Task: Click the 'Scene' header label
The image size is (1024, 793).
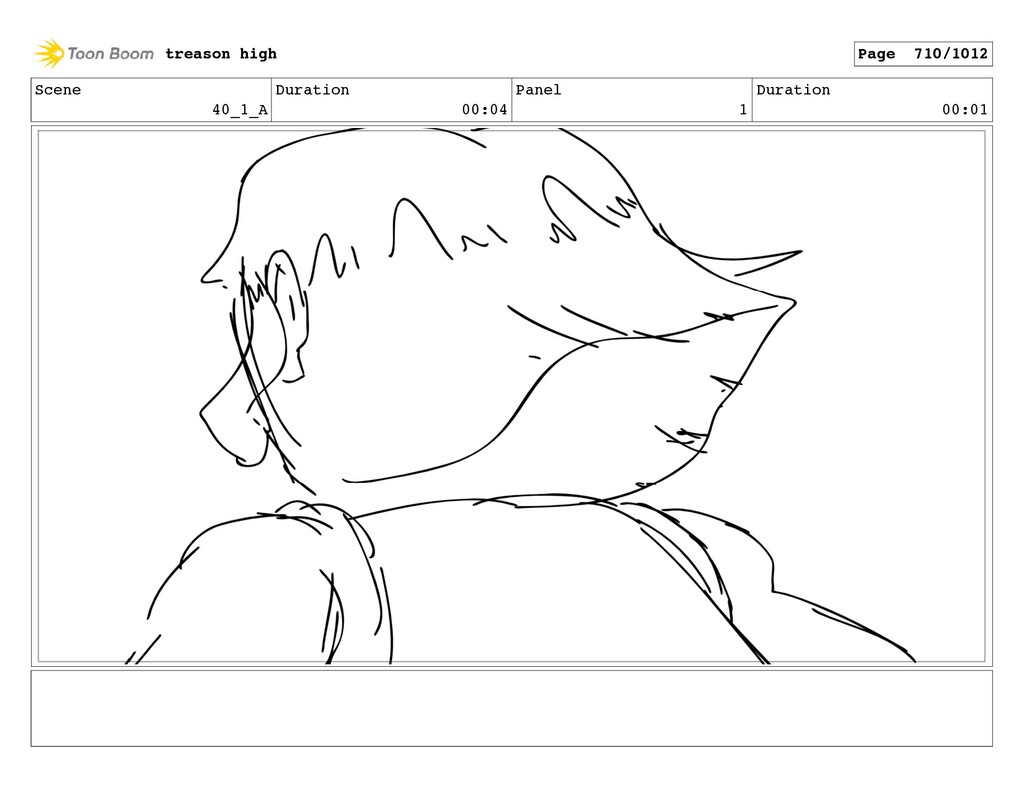Action: pos(58,90)
